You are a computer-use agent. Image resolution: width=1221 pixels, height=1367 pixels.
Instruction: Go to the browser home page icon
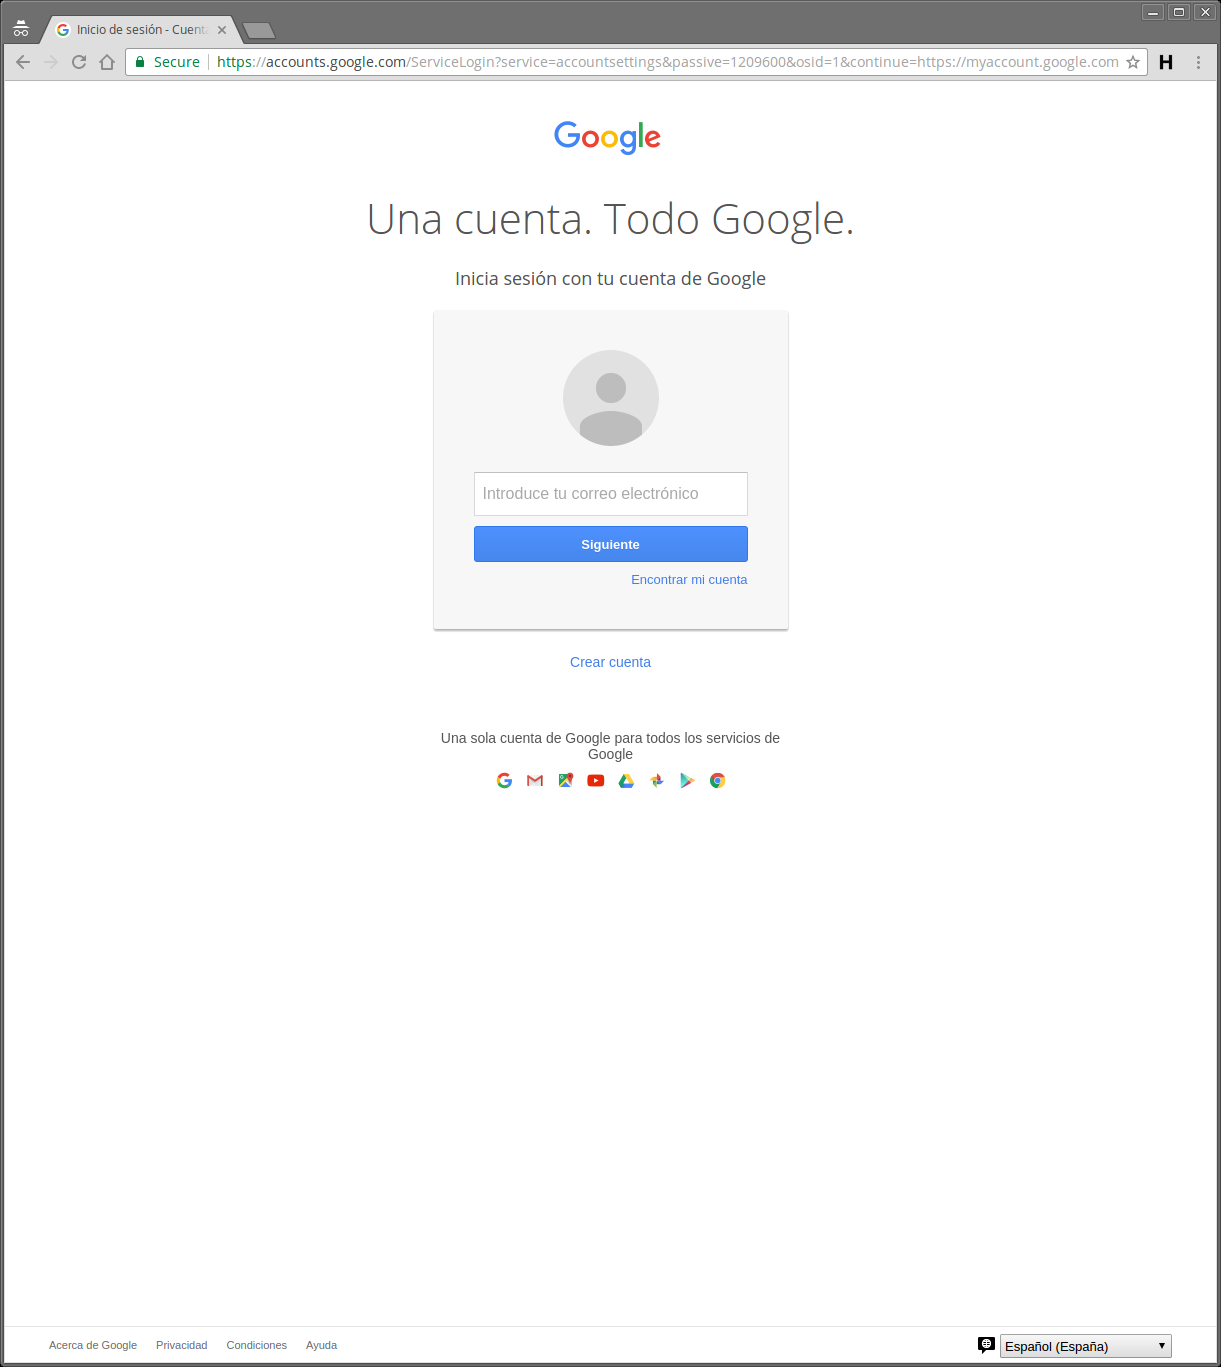pos(107,62)
